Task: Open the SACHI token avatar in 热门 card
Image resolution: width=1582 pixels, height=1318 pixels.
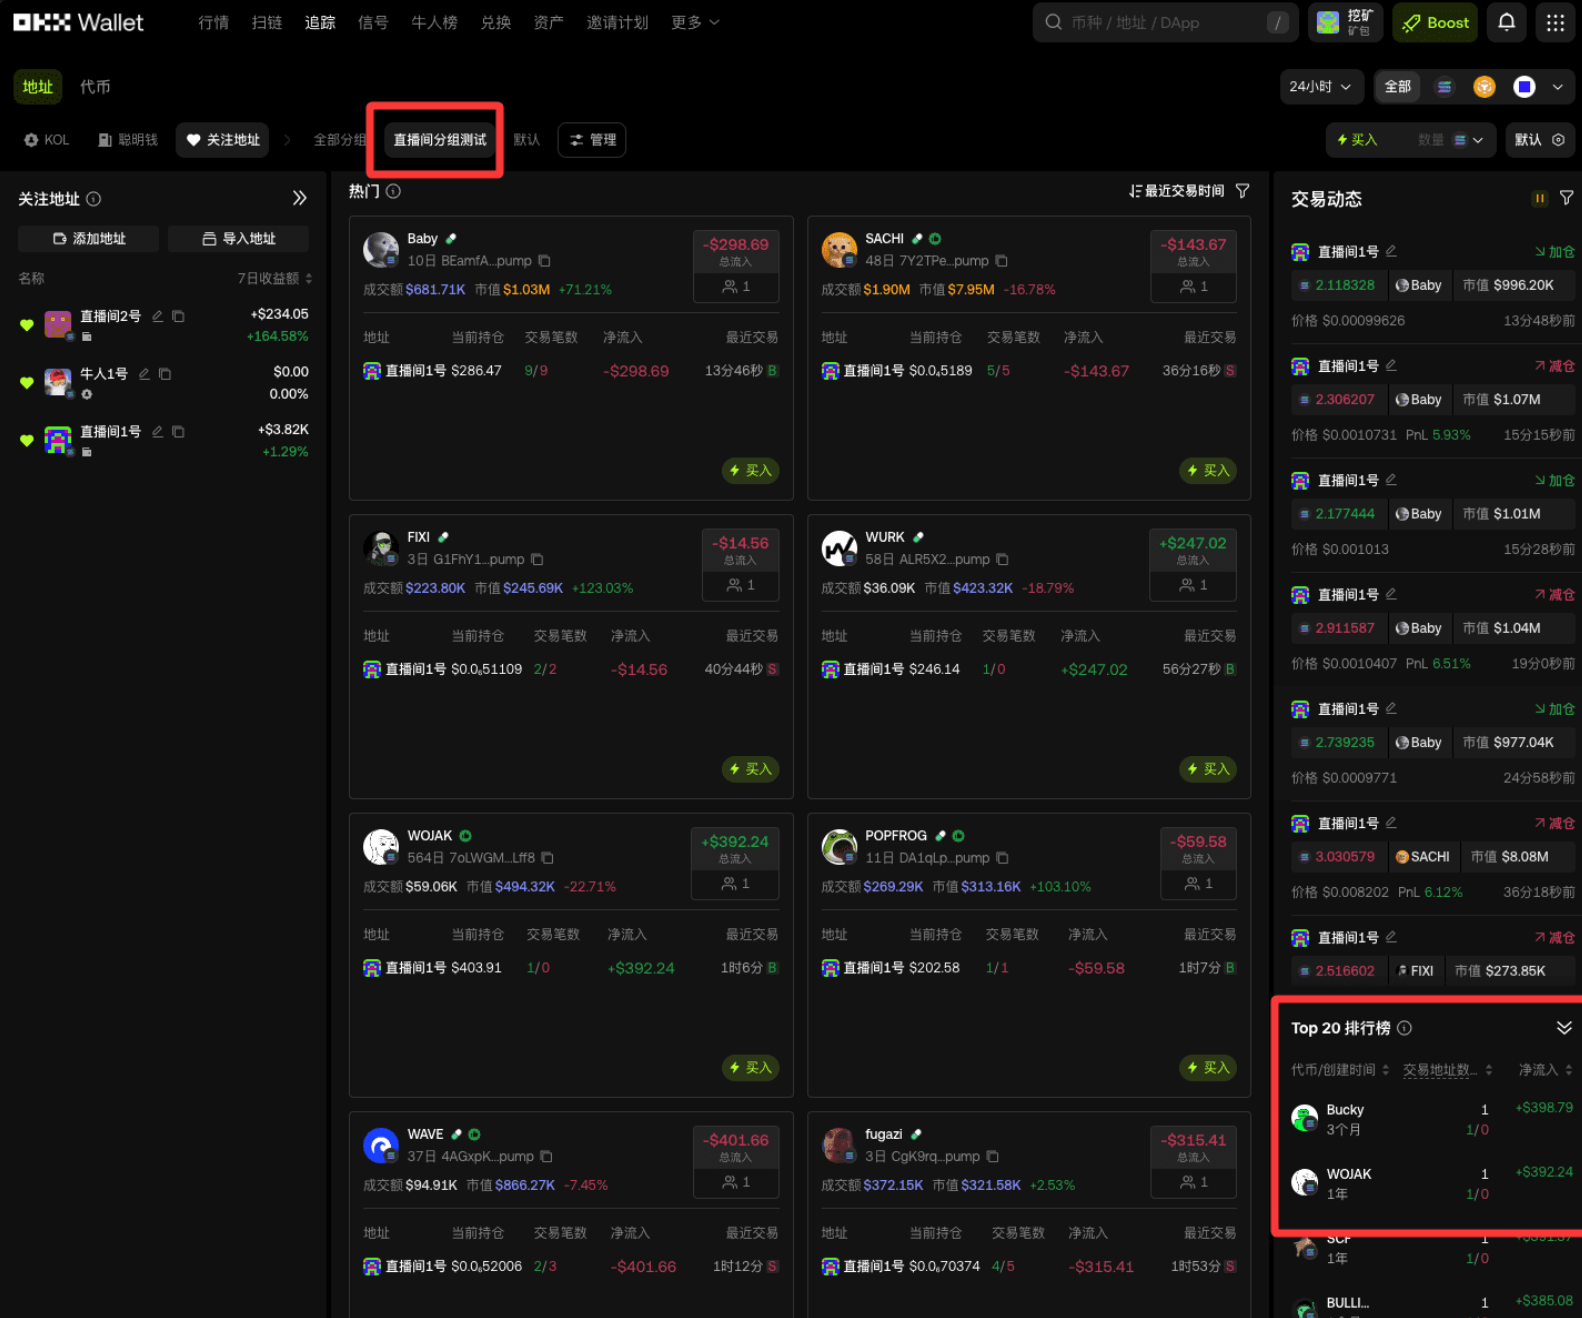Action: point(839,250)
